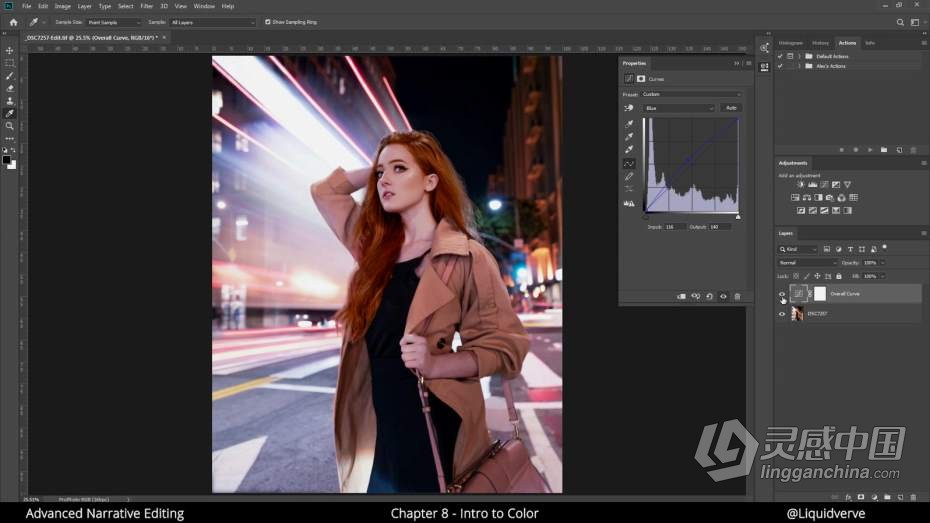Add a Color Lookup grid adjustment
The width and height of the screenshot is (930, 523).
click(853, 197)
